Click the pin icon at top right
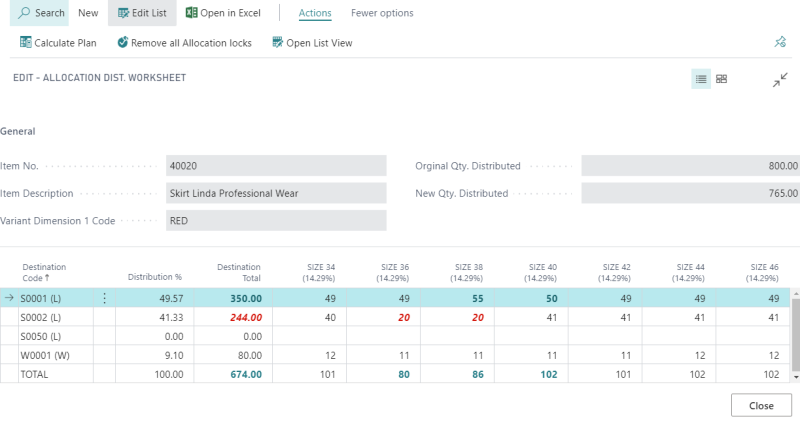 coord(780,42)
